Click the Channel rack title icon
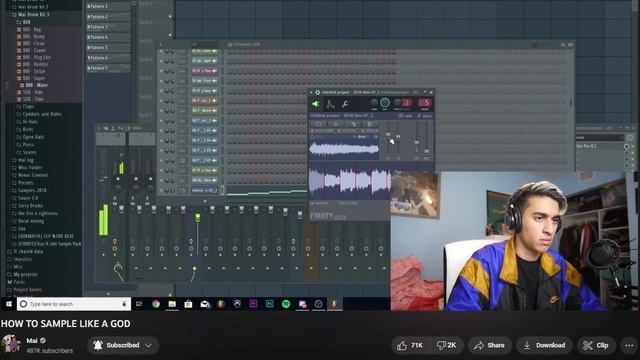 tap(230, 44)
